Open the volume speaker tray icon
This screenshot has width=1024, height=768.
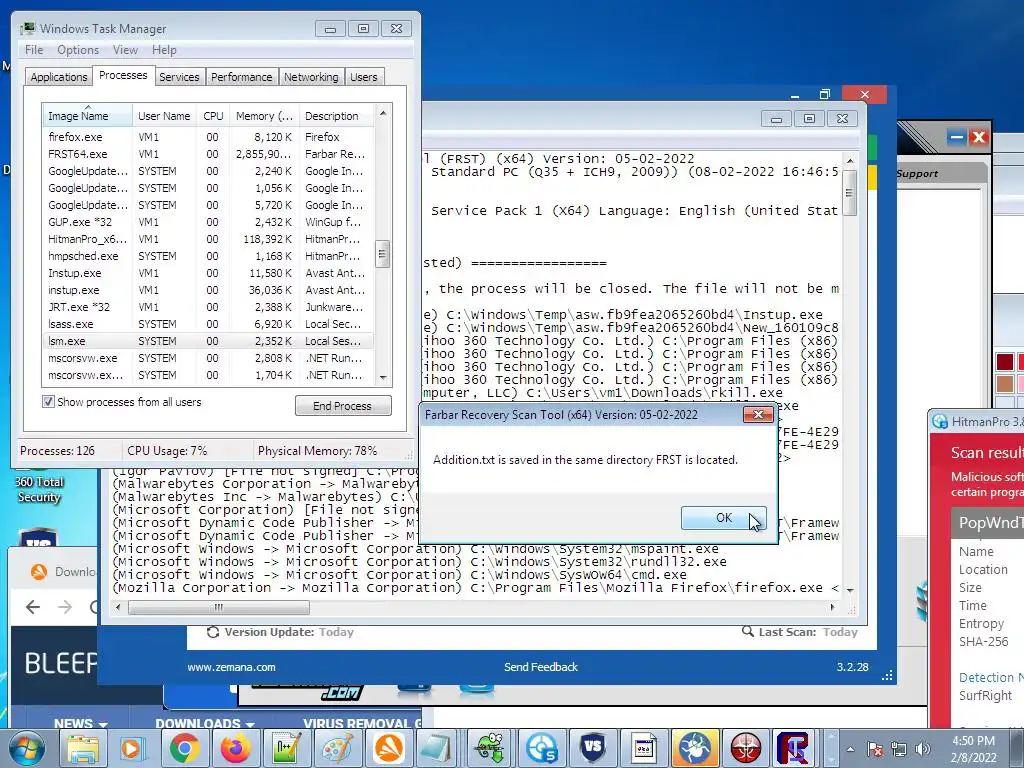923,749
